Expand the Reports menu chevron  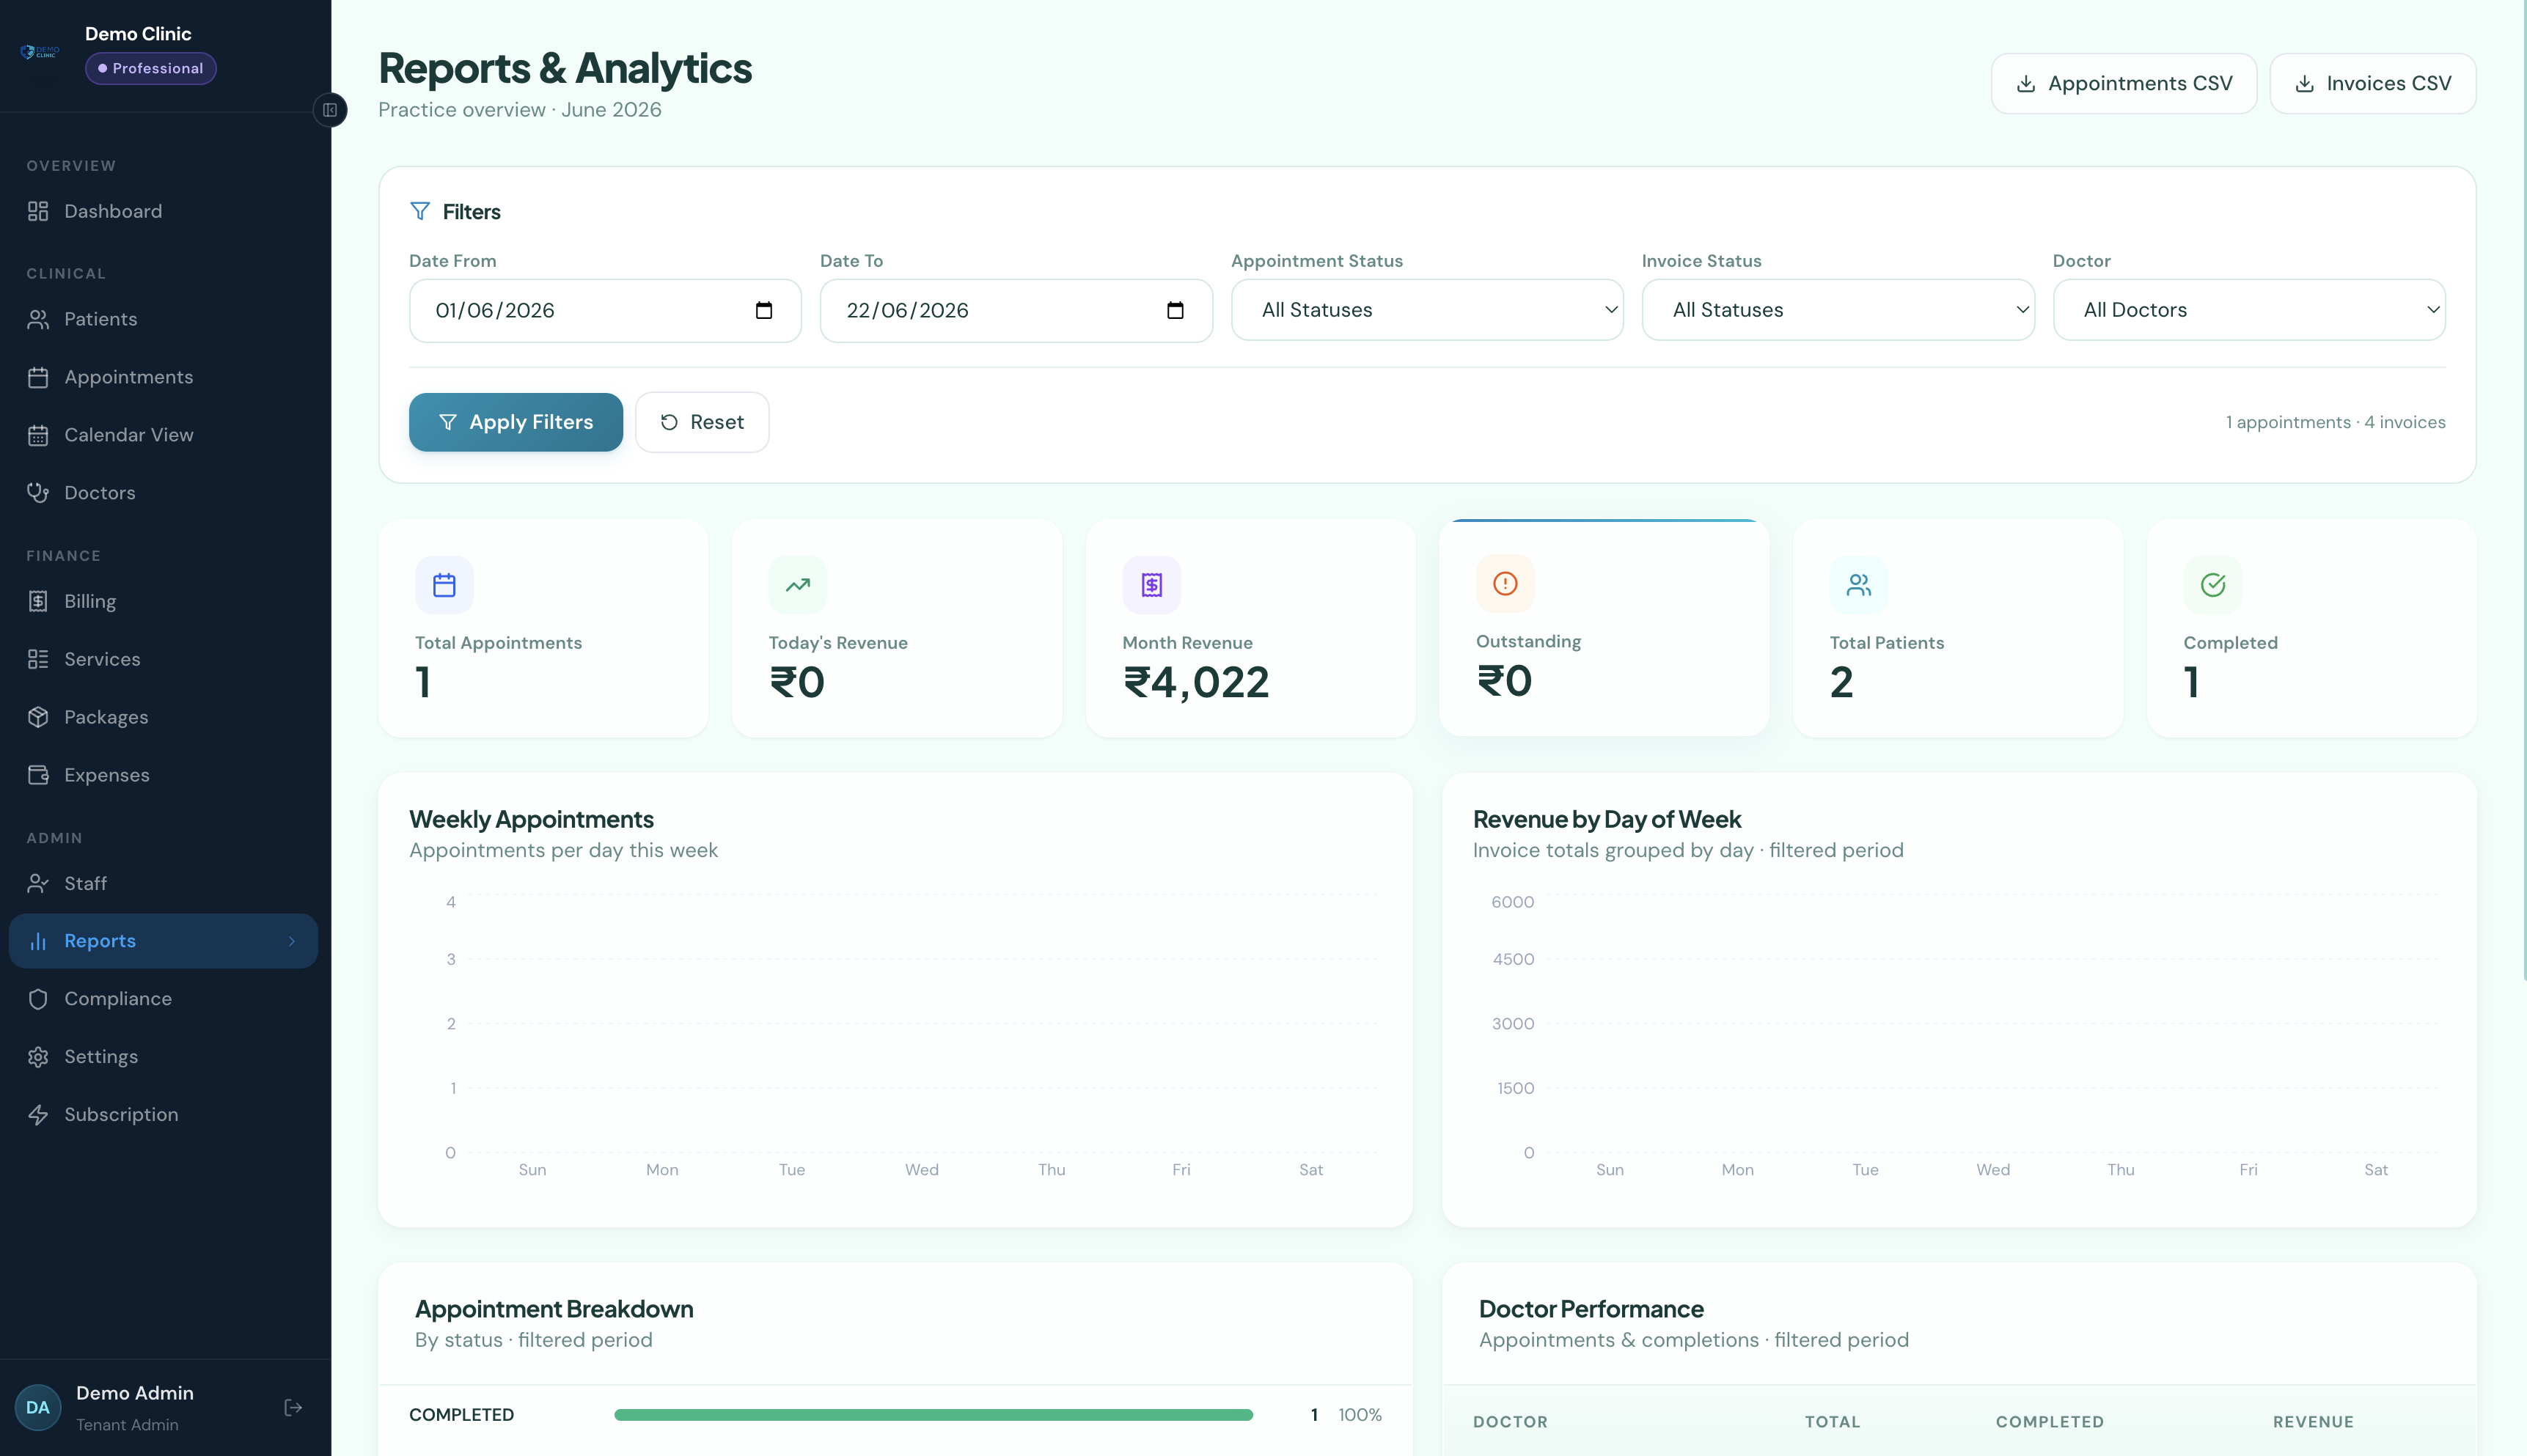coord(292,941)
